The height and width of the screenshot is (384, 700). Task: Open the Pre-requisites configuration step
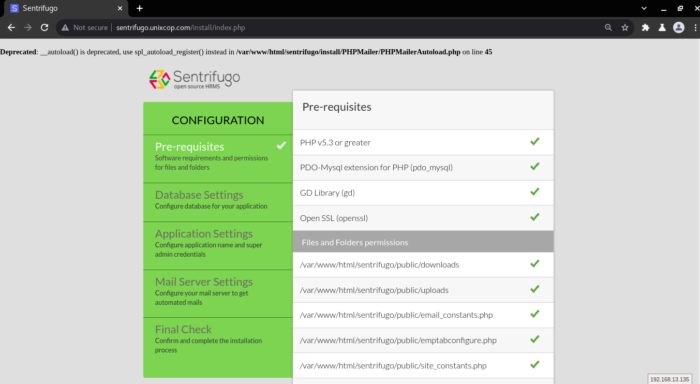[x=218, y=158]
